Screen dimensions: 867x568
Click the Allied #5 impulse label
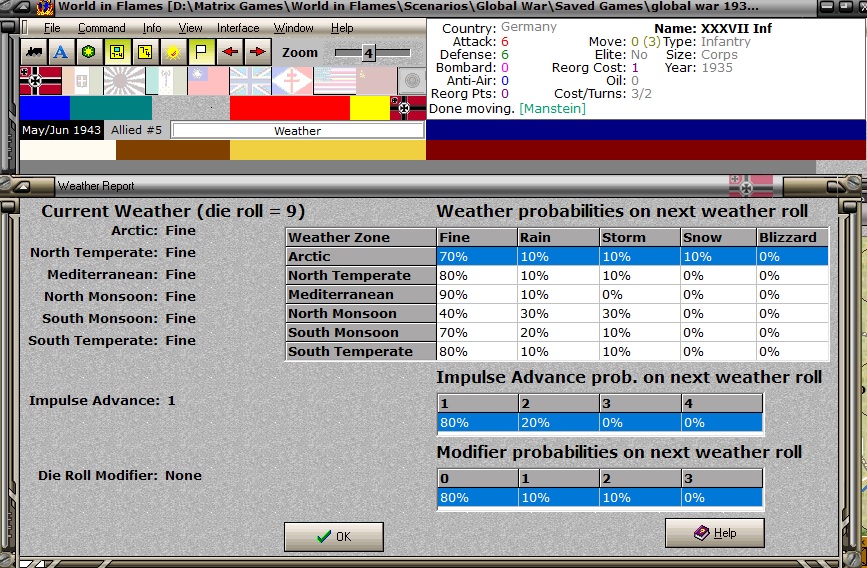(137, 130)
